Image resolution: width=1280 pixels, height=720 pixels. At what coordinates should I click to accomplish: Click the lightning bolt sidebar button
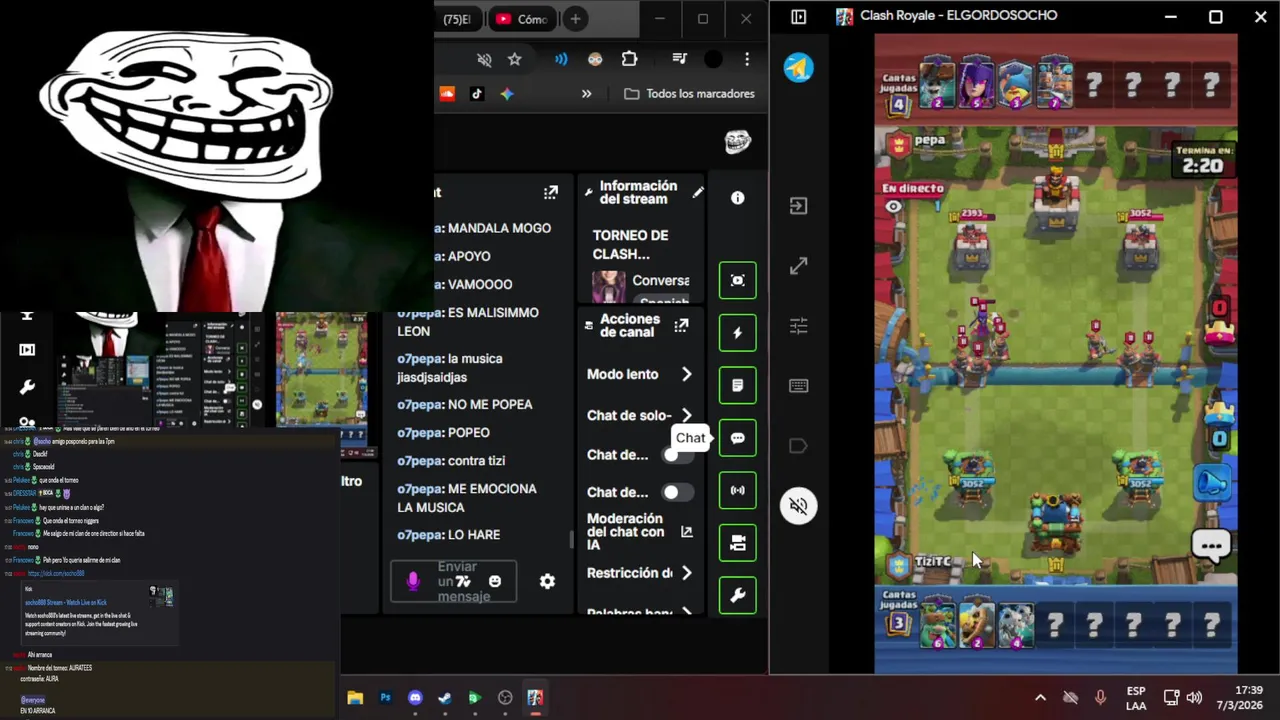[738, 333]
